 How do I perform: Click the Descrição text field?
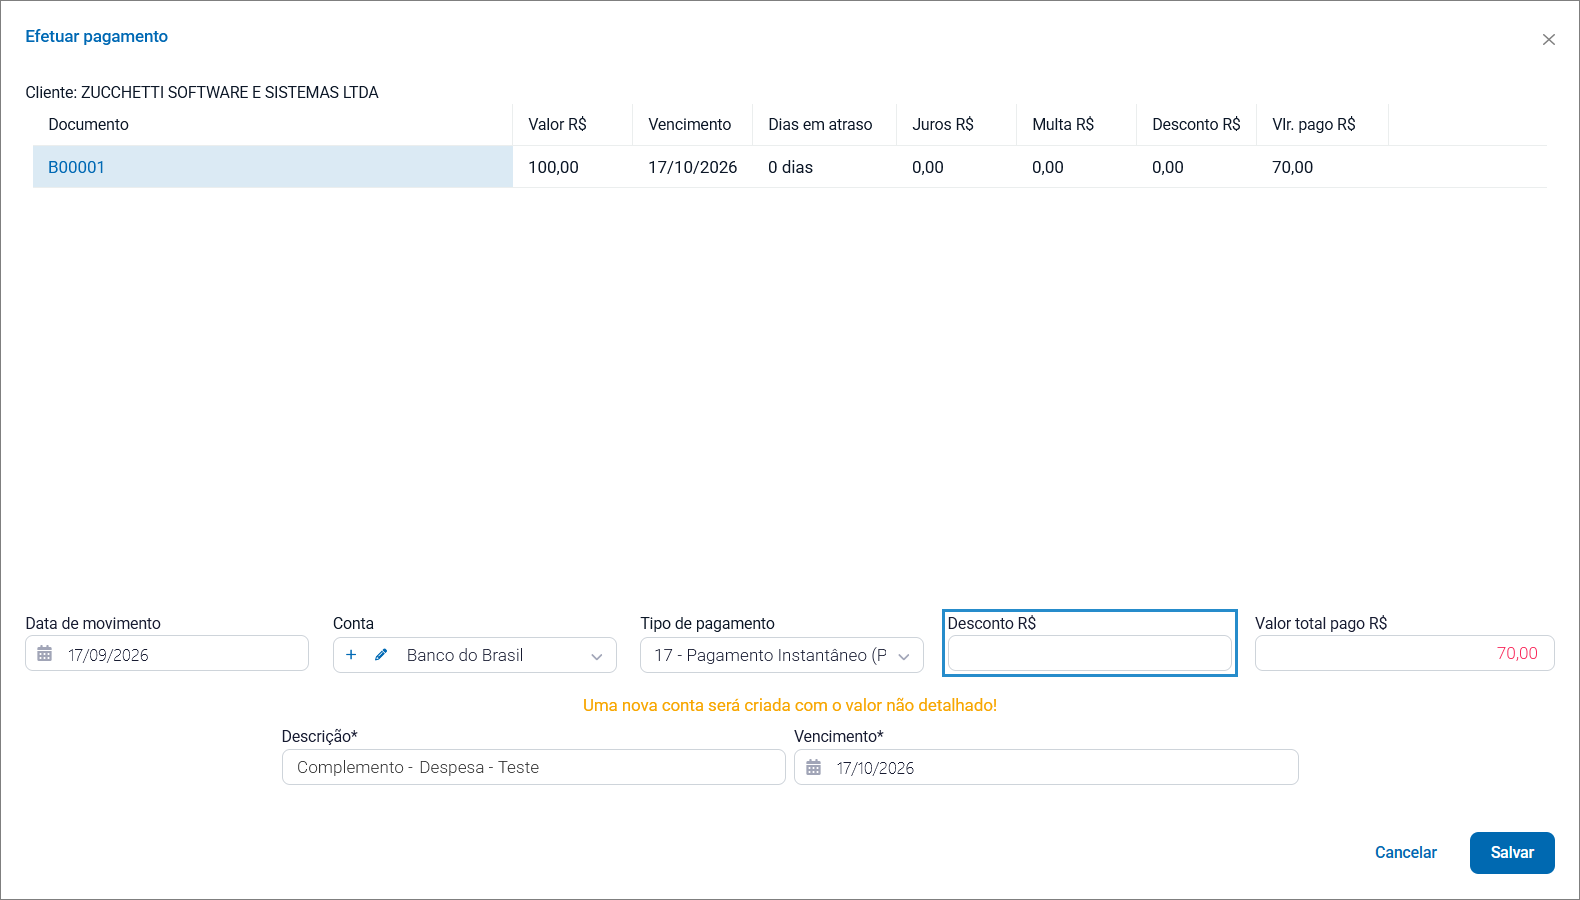tap(534, 767)
